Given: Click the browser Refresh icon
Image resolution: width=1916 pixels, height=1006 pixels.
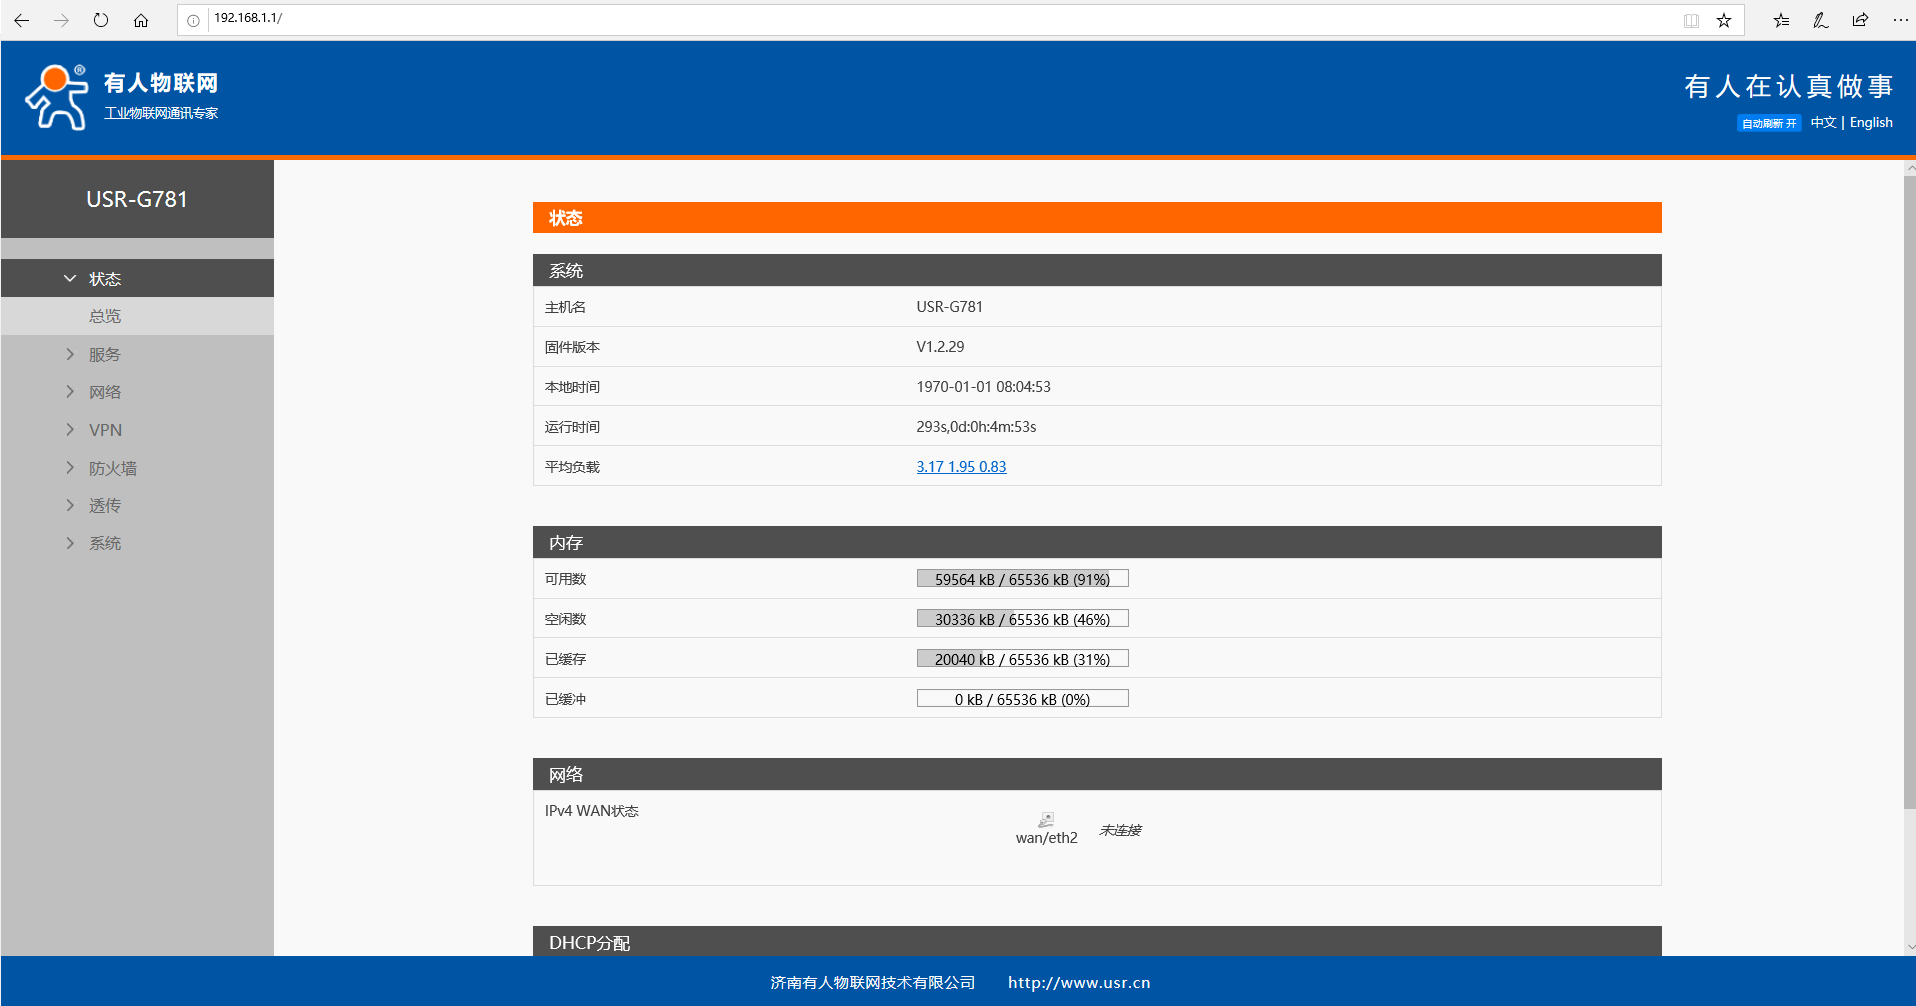Looking at the screenshot, I should click(101, 20).
